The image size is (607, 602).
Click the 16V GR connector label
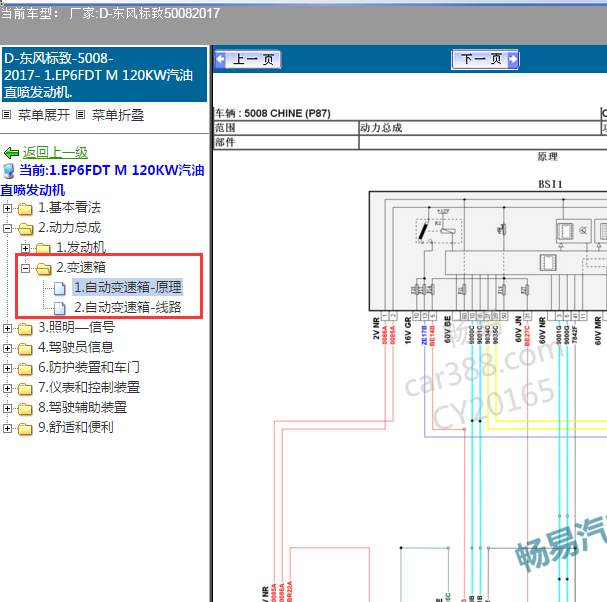pos(408,330)
